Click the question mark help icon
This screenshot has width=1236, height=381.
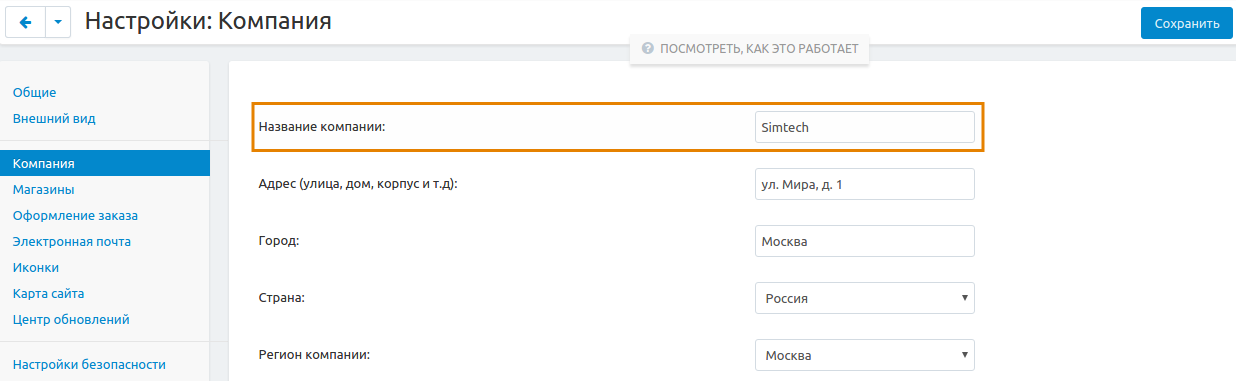(648, 48)
